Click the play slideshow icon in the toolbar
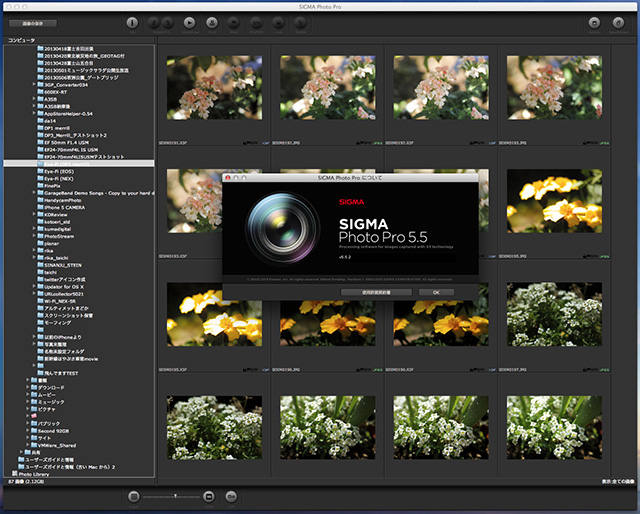Viewport: 640px width, 514px height. [x=191, y=22]
